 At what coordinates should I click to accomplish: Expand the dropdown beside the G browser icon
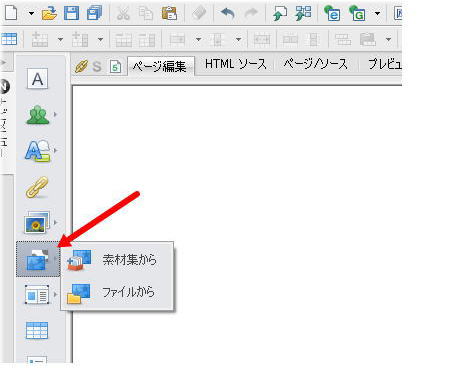(377, 14)
